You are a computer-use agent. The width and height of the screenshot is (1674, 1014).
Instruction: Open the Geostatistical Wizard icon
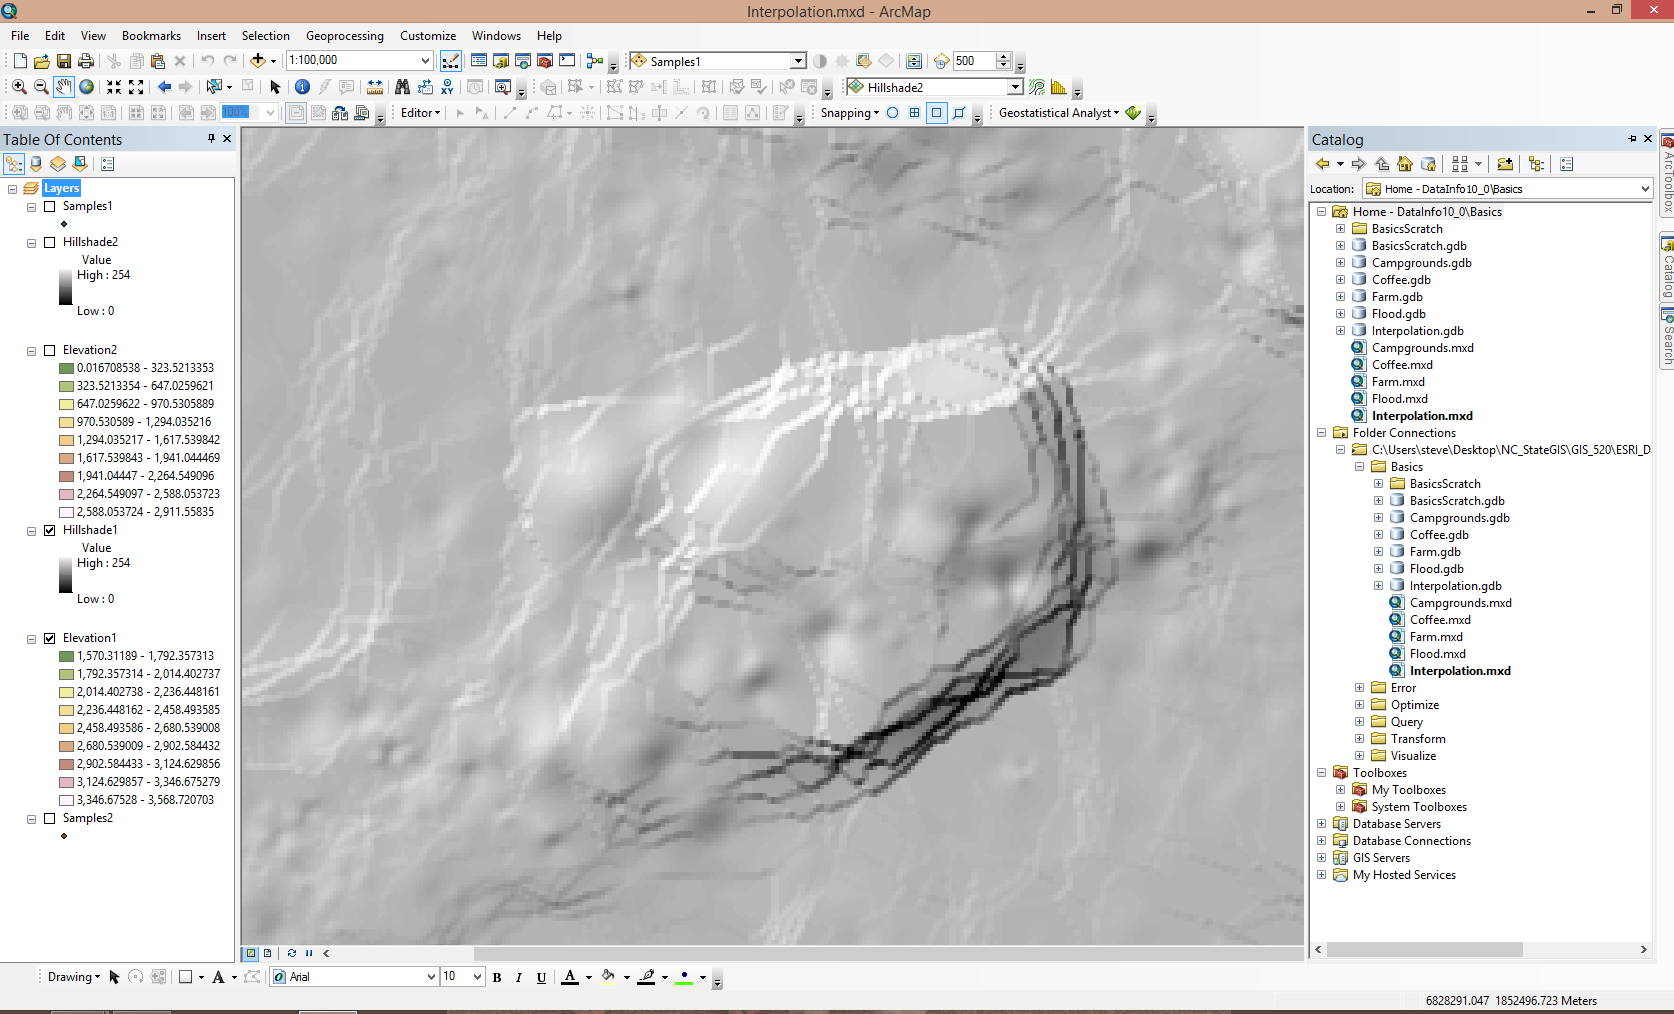click(1133, 113)
